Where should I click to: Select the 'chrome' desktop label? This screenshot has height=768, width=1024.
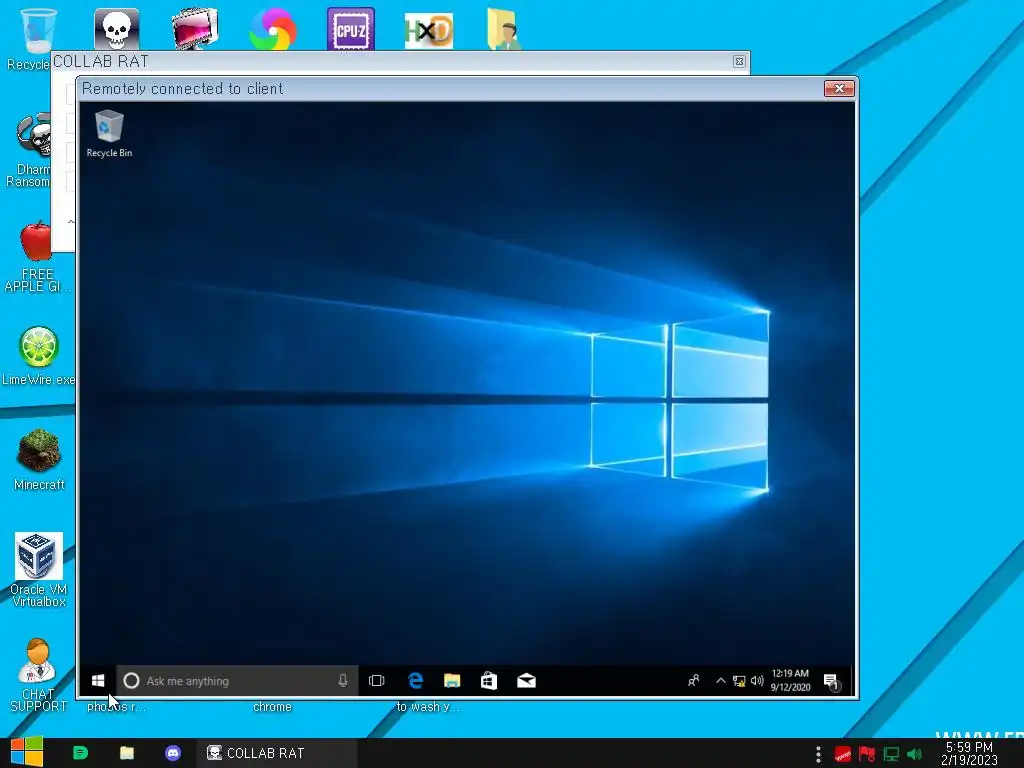272,707
